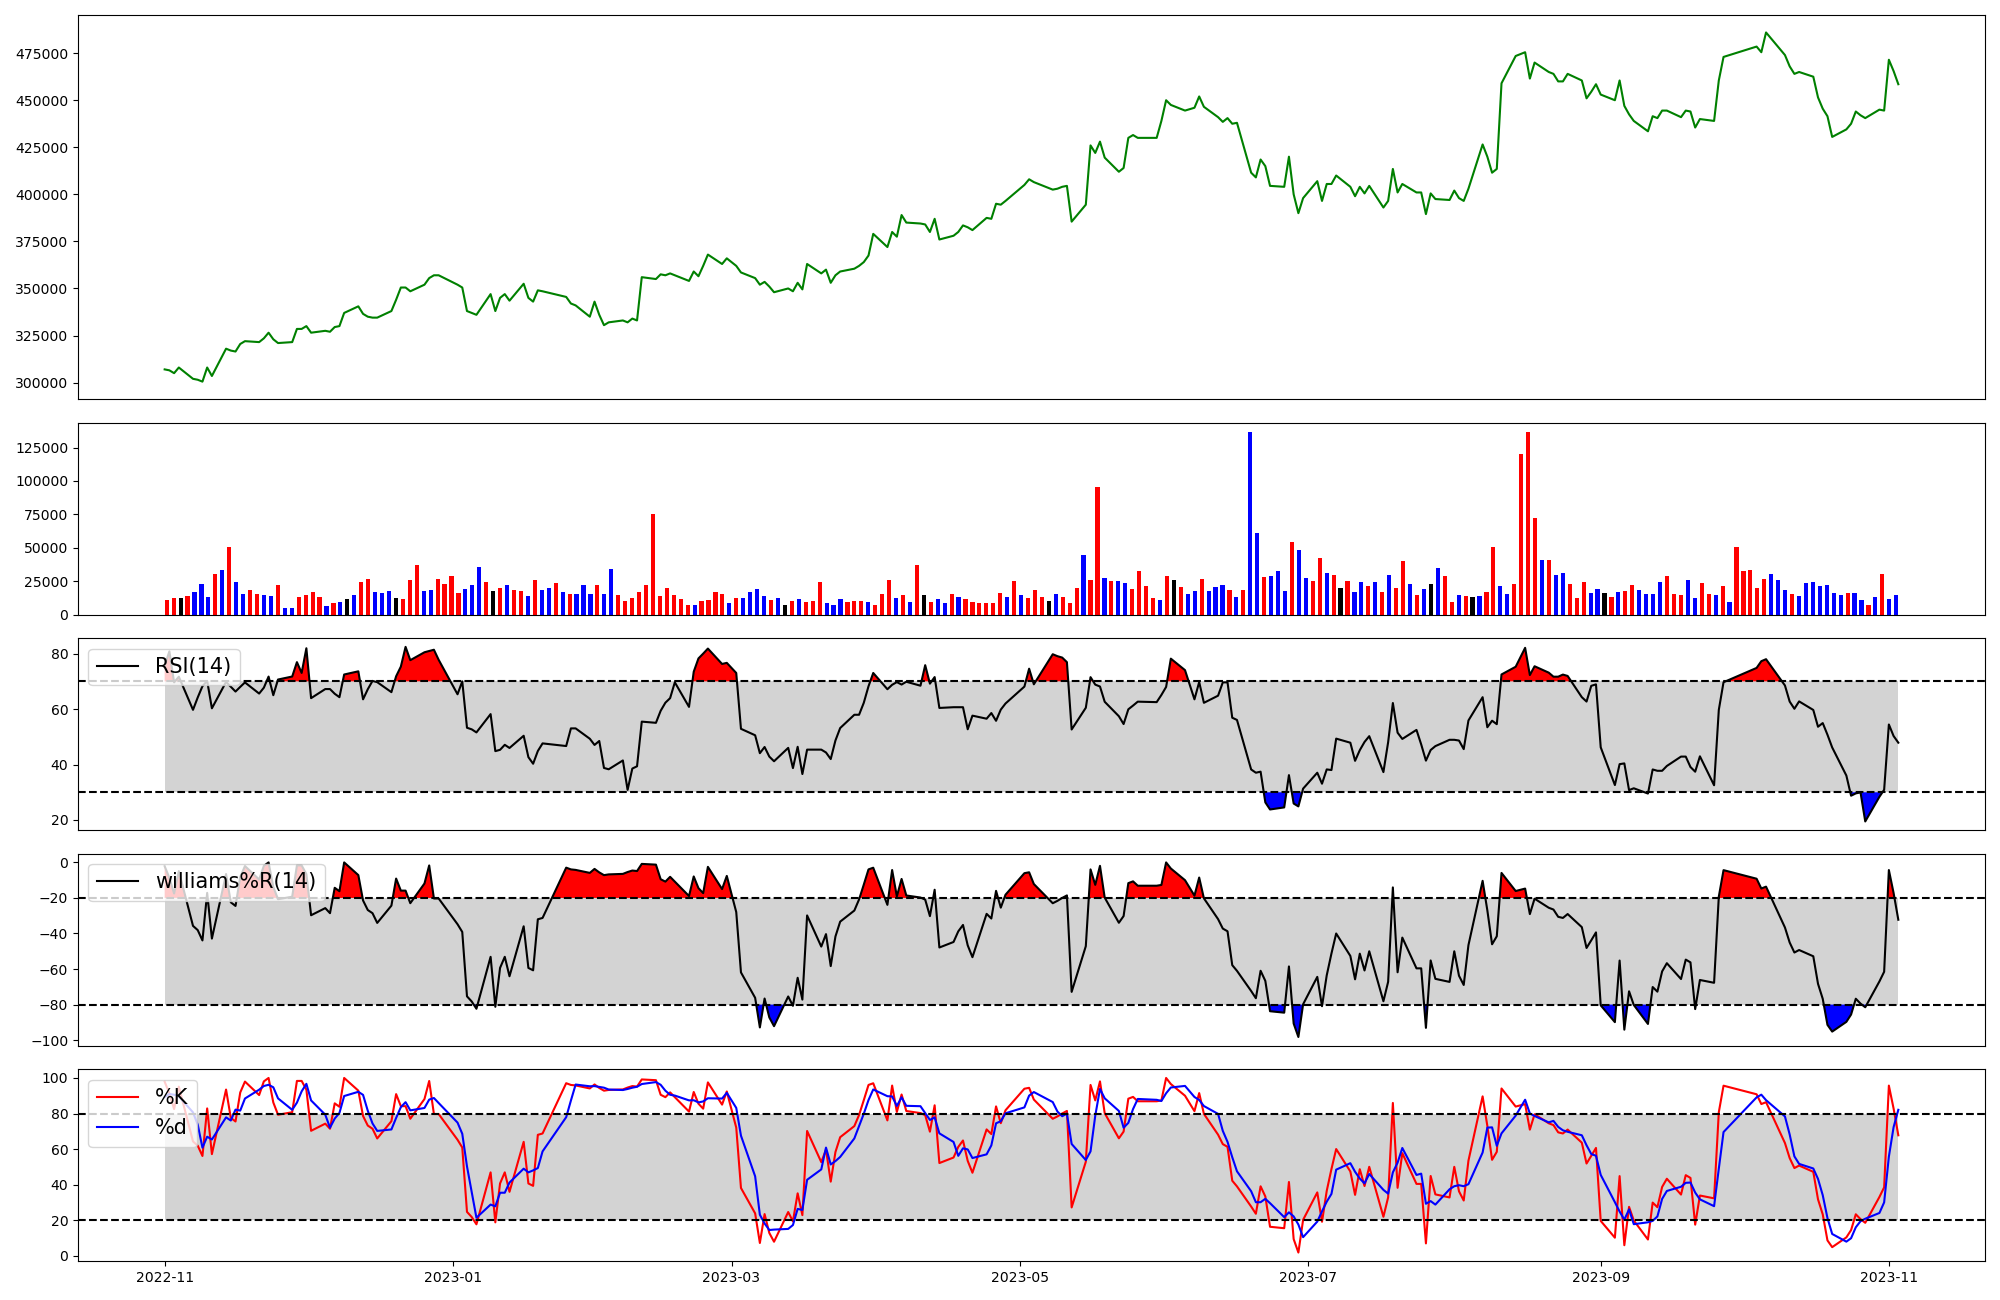Click the RSI(14) legend label
This screenshot has width=2000, height=1300.
192,666
